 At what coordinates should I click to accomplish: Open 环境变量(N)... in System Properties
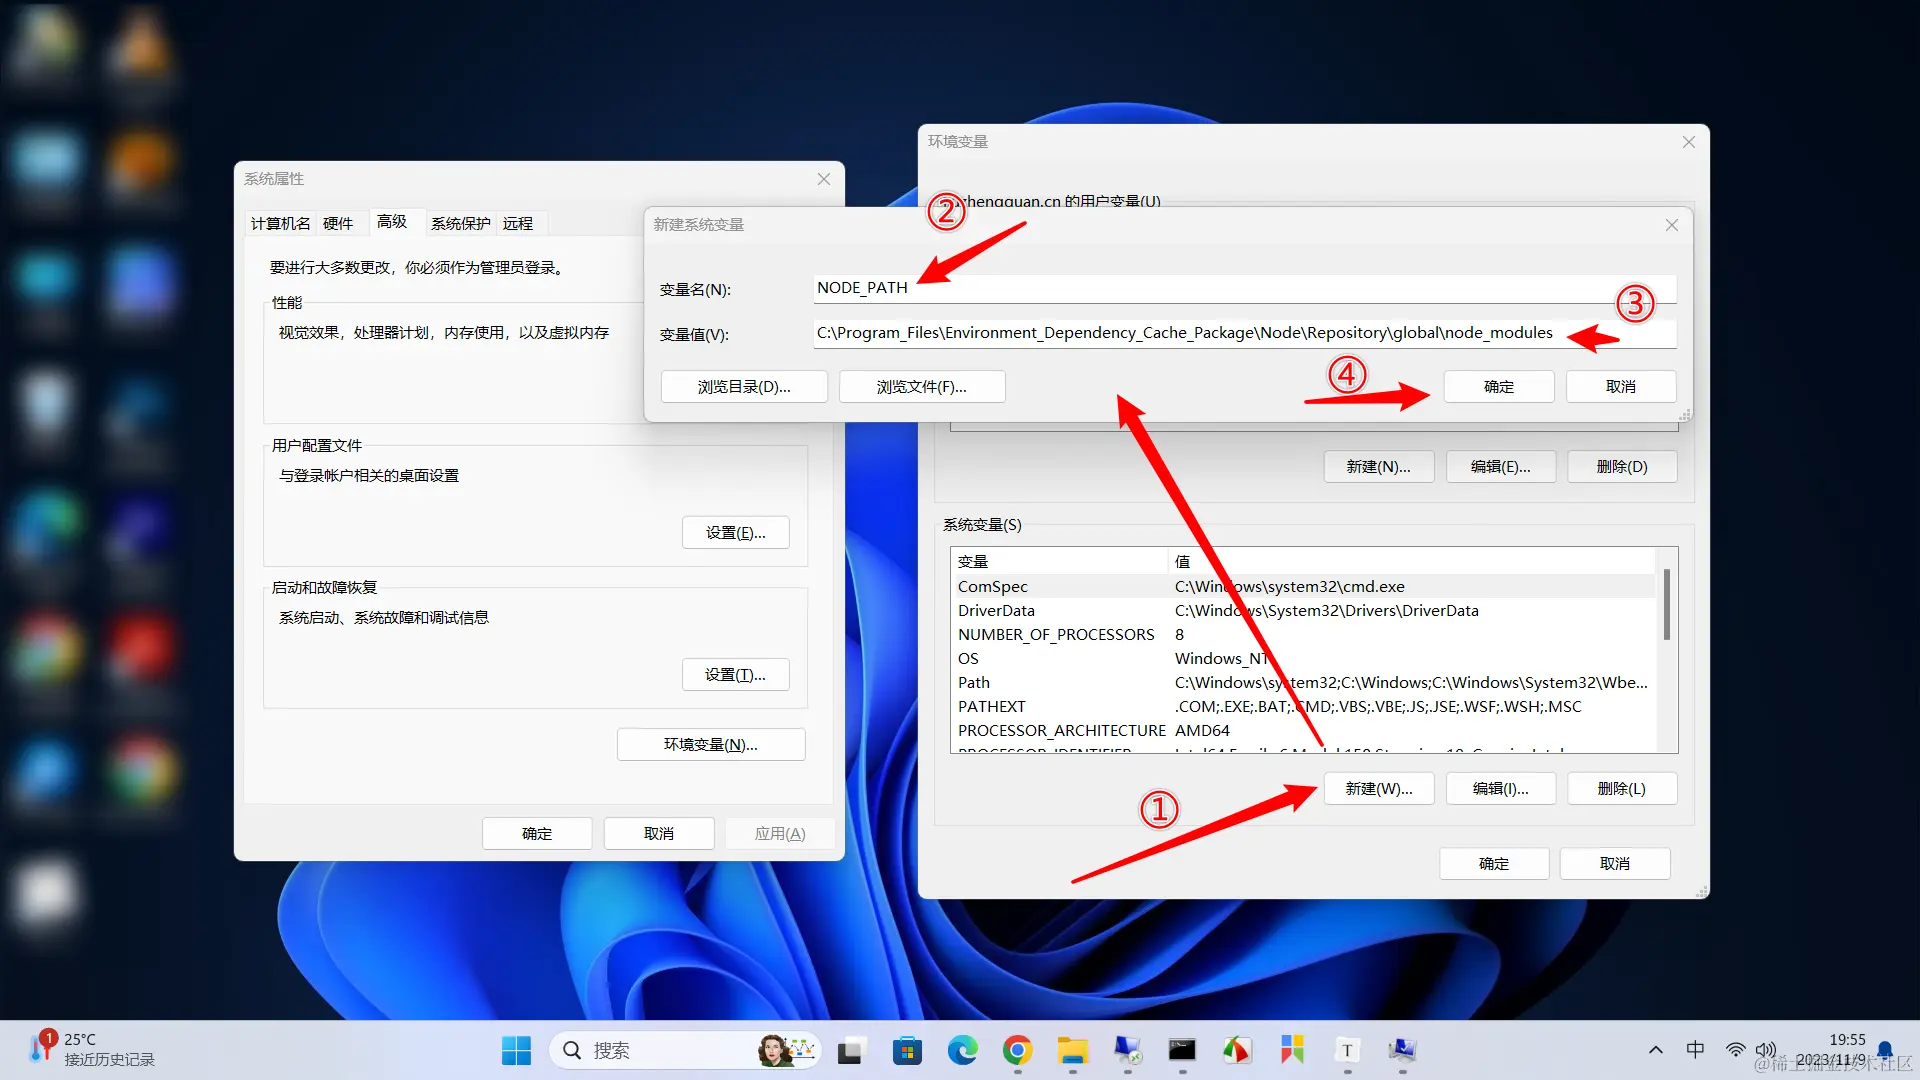710,745
